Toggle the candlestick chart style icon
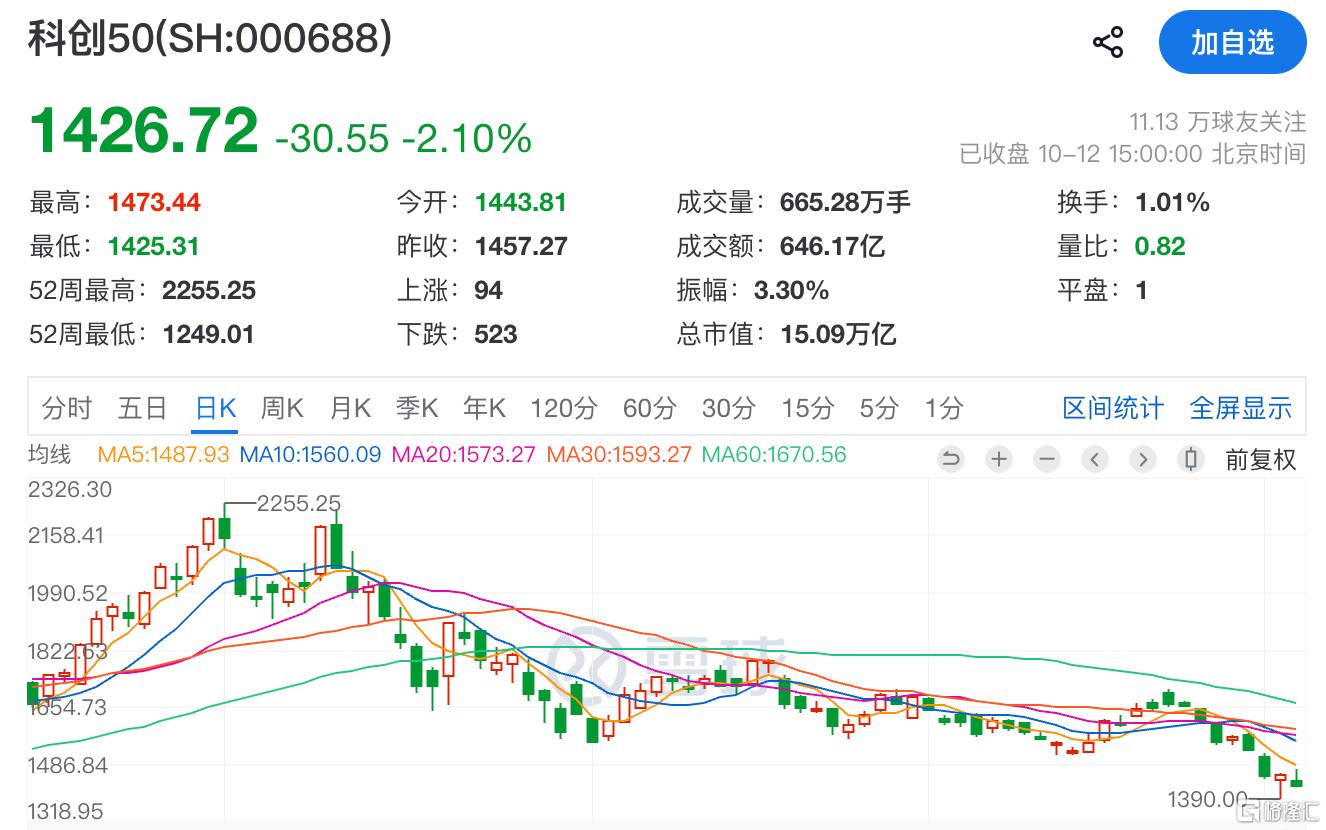The width and height of the screenshot is (1326, 830). 1191,459
